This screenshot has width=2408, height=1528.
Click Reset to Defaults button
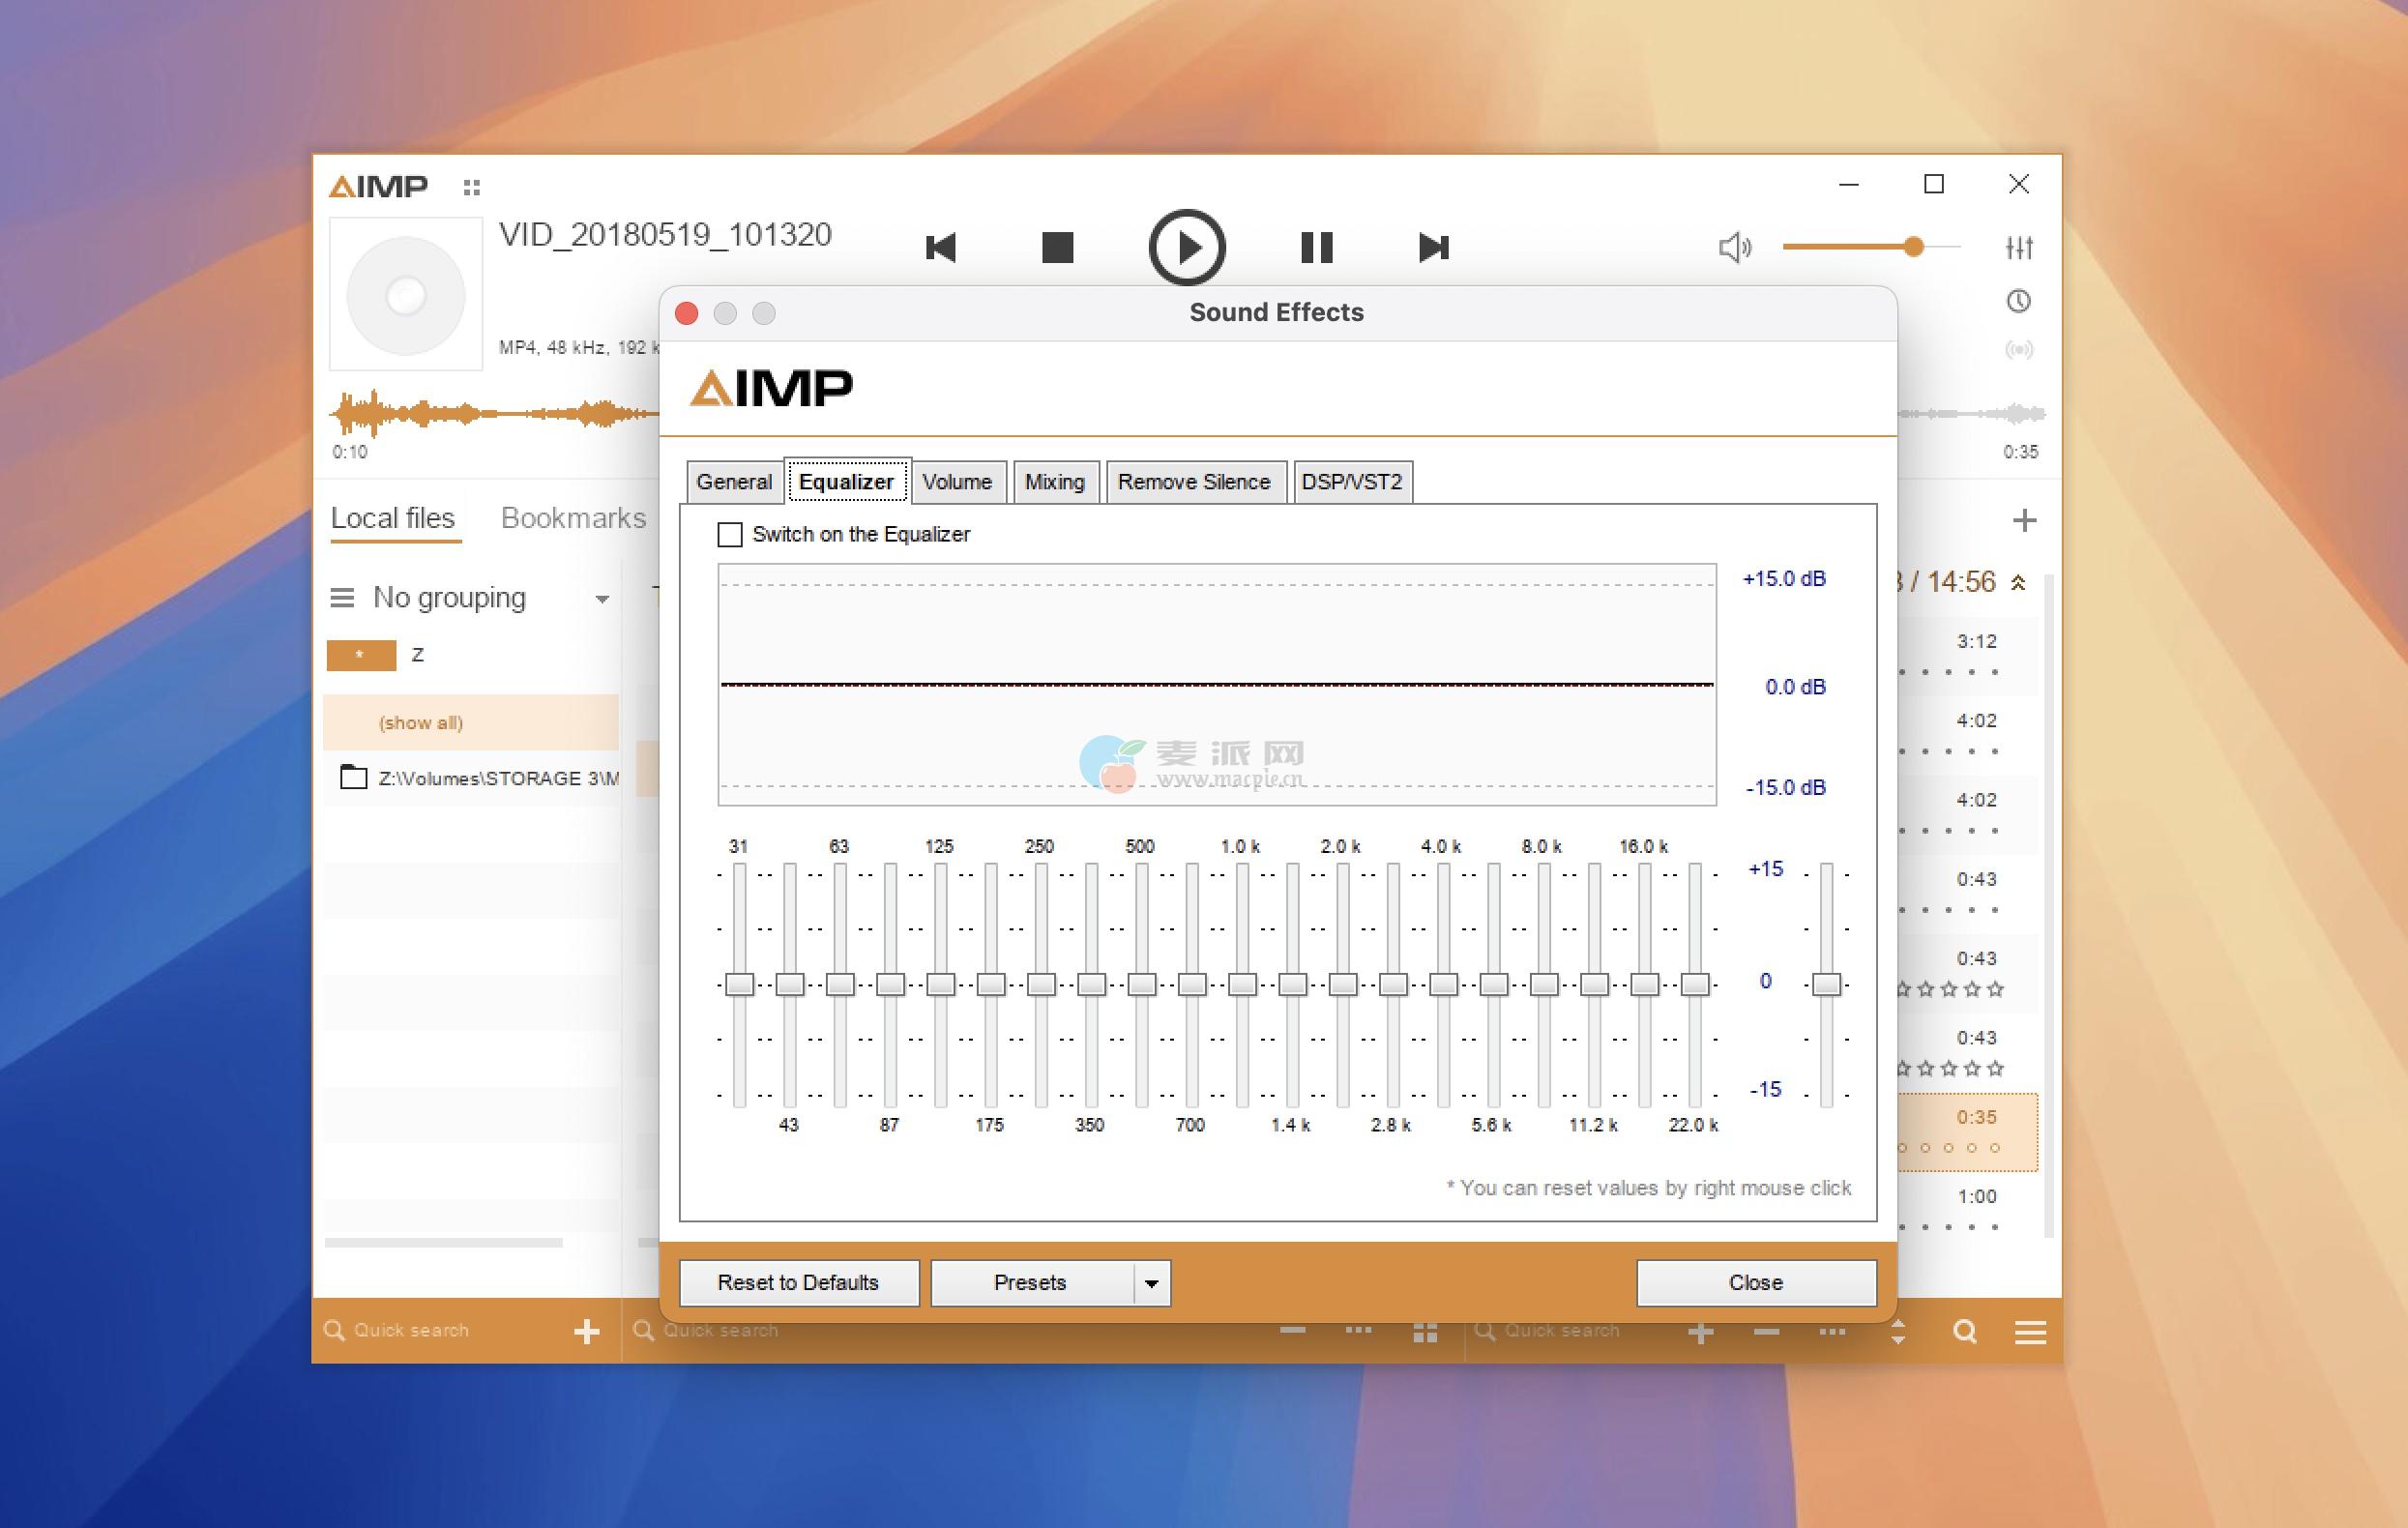click(x=798, y=1282)
